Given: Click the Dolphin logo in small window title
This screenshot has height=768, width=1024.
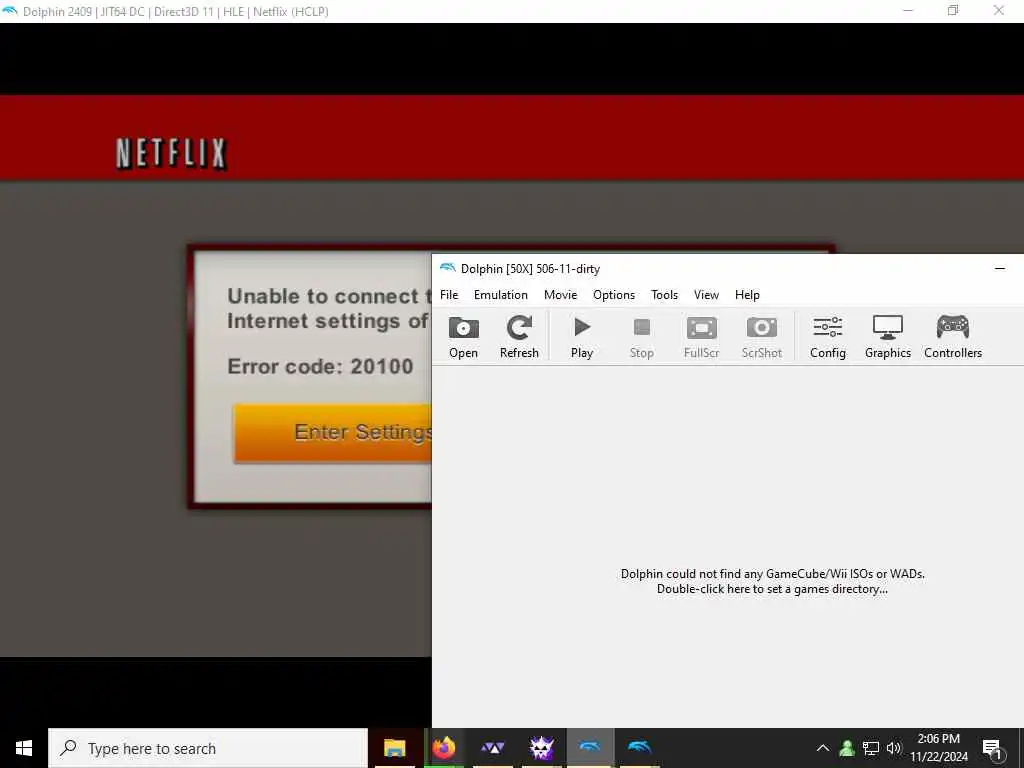Looking at the screenshot, I should click(447, 268).
